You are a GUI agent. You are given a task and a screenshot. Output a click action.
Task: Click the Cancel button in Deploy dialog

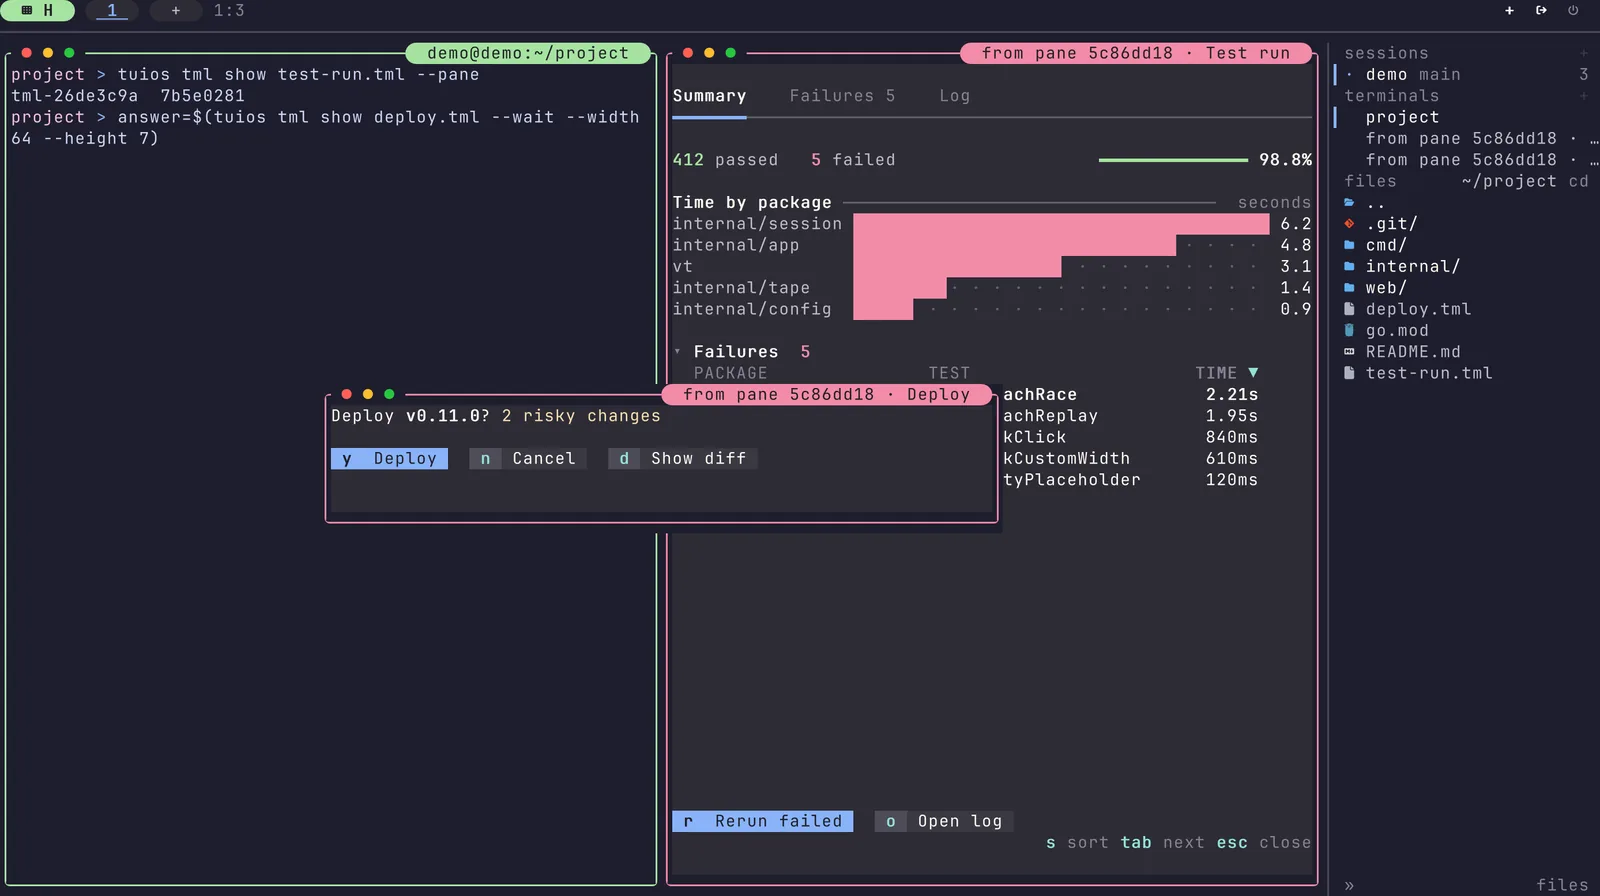(528, 459)
